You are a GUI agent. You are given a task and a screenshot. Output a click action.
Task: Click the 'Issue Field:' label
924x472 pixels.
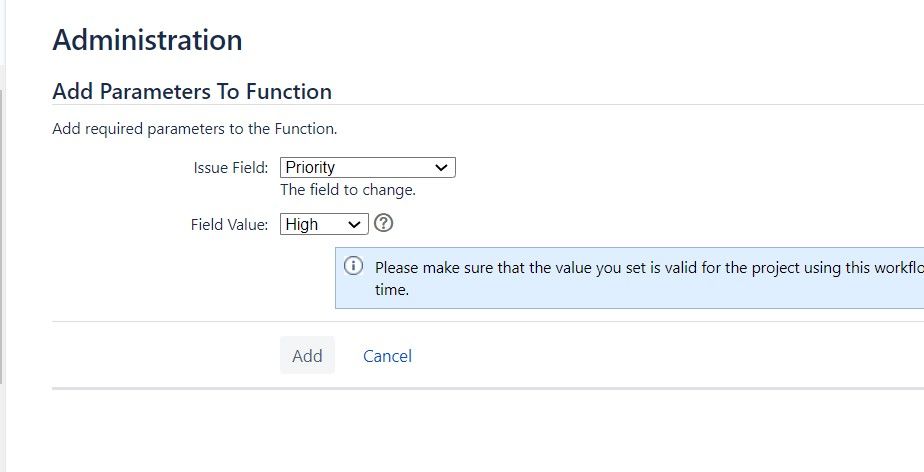pyautogui.click(x=230, y=168)
